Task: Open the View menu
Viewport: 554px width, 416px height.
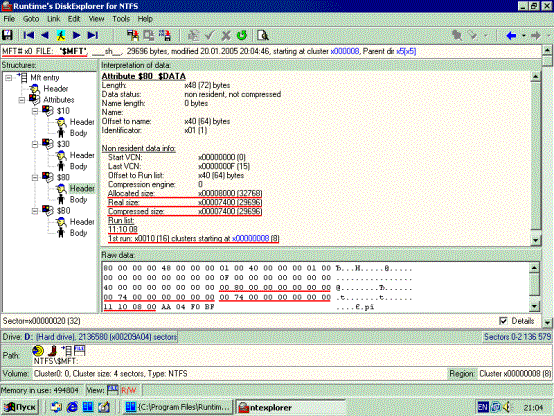Action: (96, 19)
